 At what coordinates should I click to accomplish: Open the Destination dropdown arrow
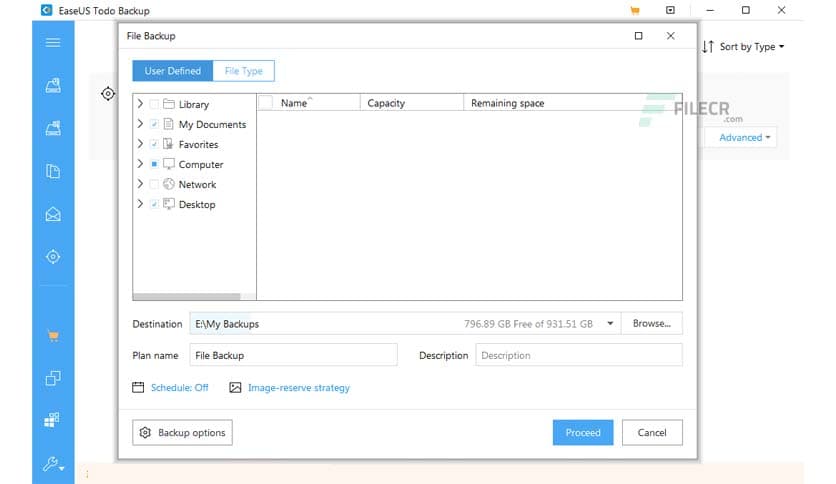pos(610,324)
